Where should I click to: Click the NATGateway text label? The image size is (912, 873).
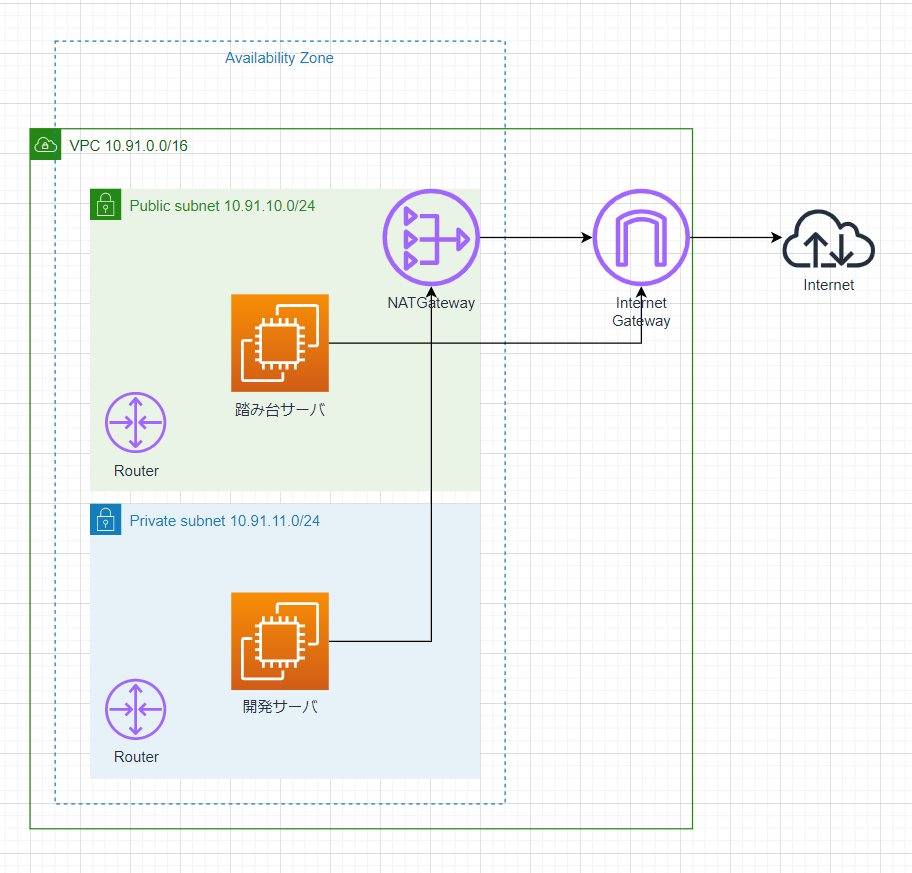pyautogui.click(x=431, y=302)
